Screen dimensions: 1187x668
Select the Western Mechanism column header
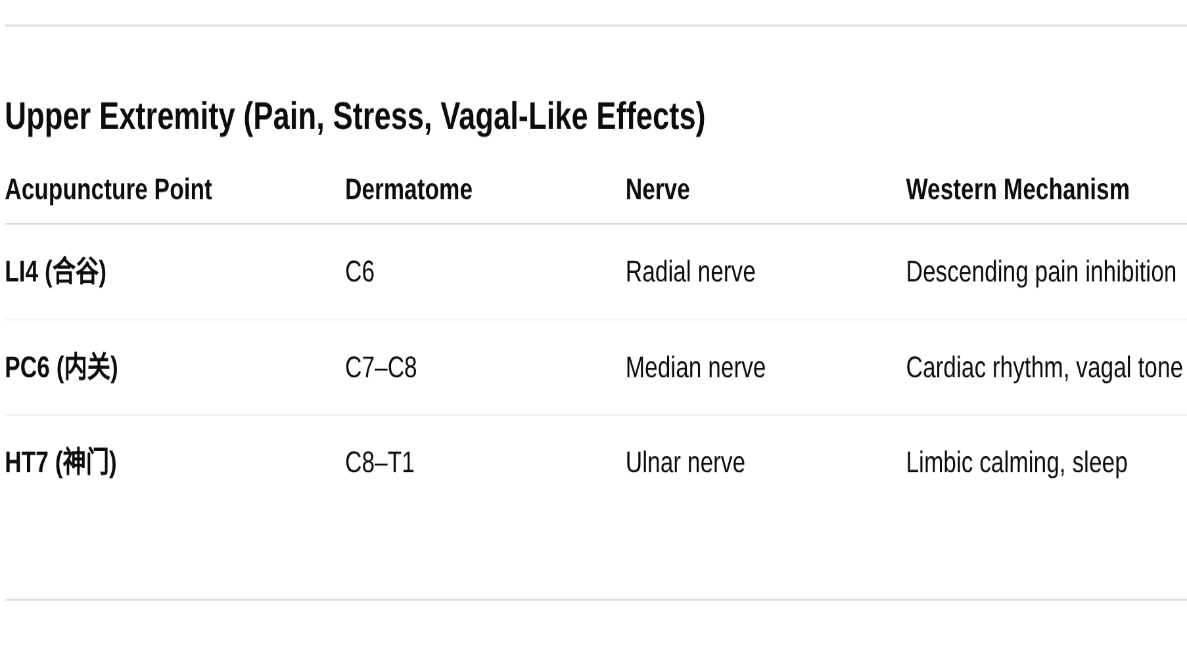(x=1017, y=190)
